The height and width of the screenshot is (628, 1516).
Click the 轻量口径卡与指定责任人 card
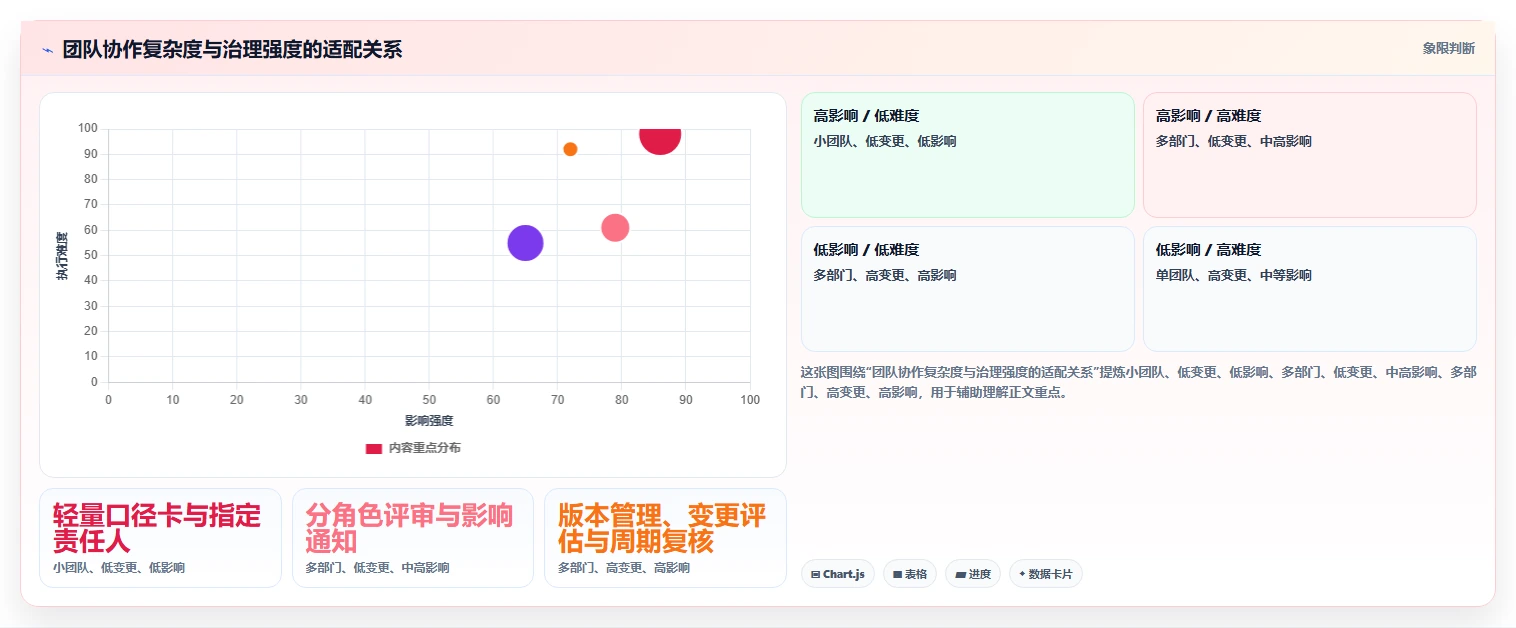pyautogui.click(x=160, y=538)
